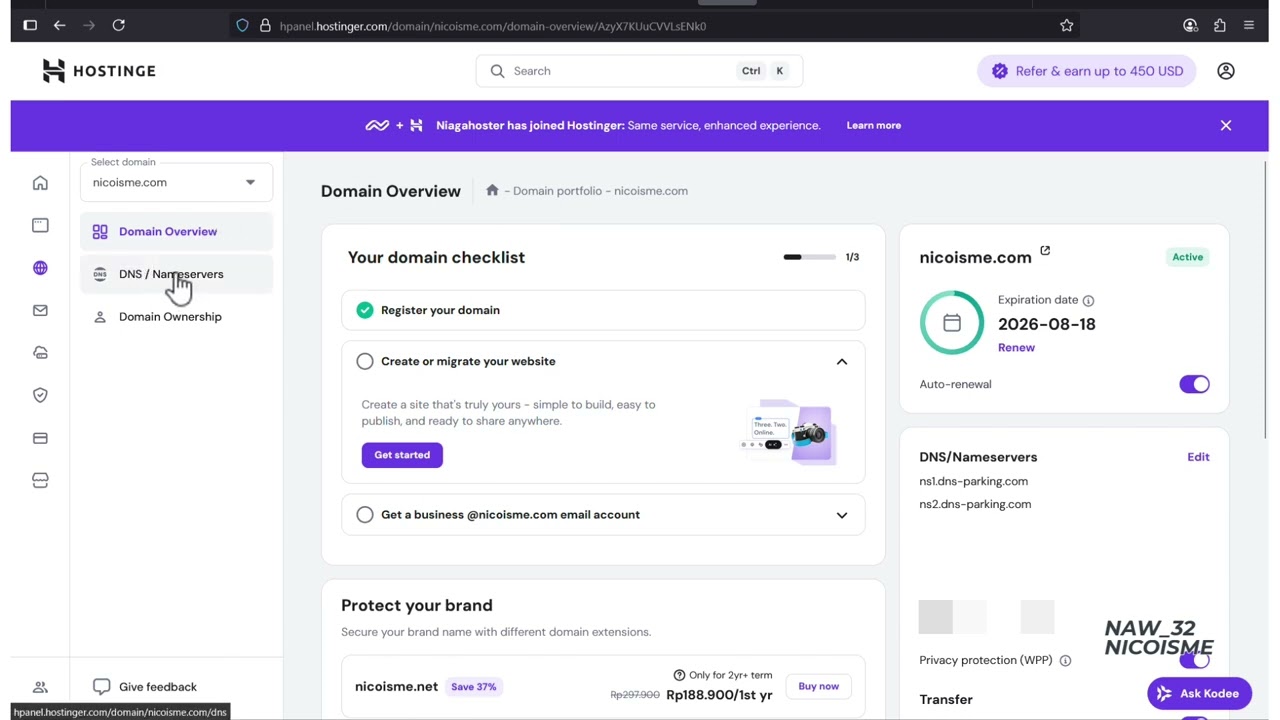Click Edit next to DNS/Nameservers
The image size is (1280, 720).
(x=1198, y=457)
